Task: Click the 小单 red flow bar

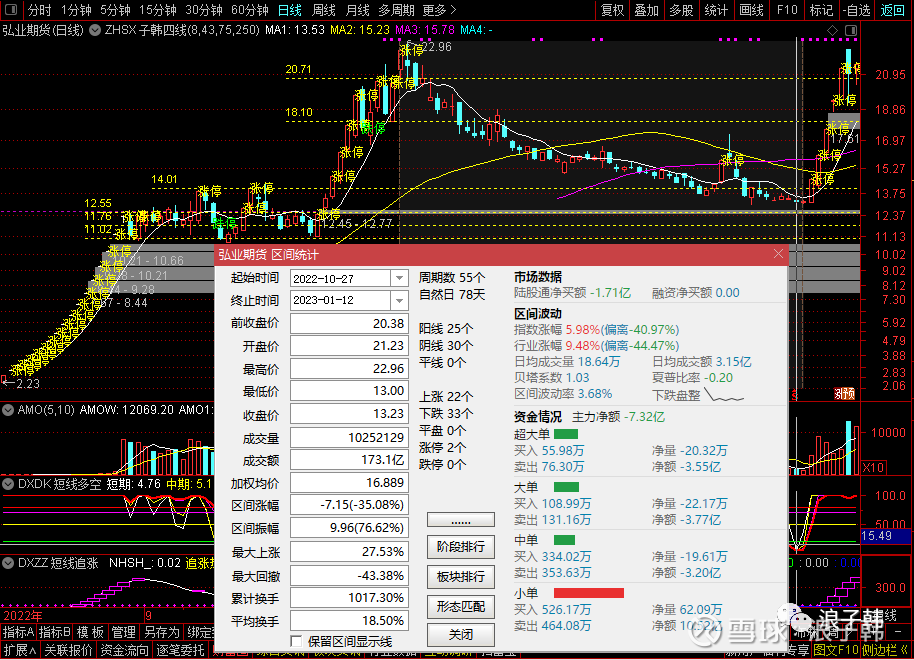Action: click(589, 593)
